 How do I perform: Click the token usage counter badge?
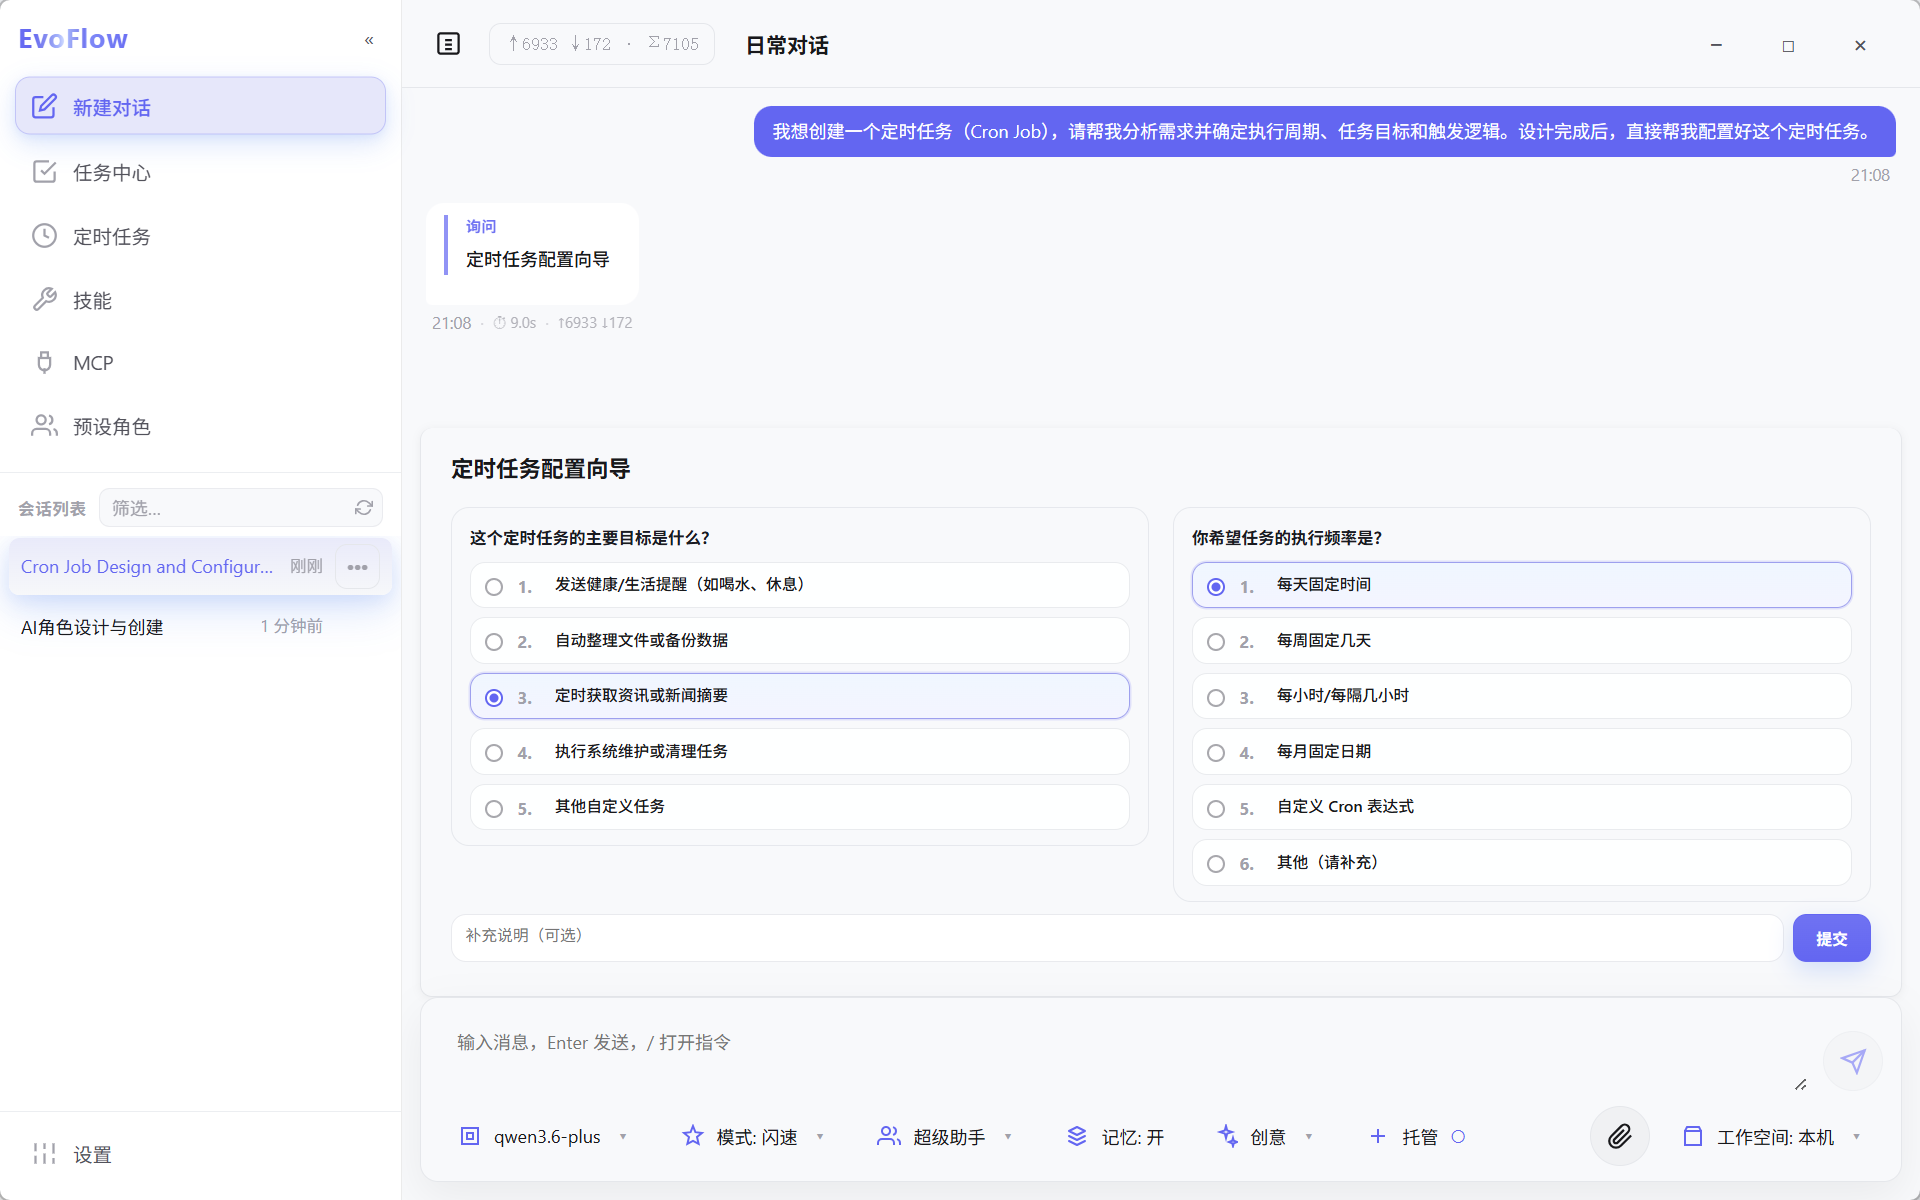(x=602, y=44)
